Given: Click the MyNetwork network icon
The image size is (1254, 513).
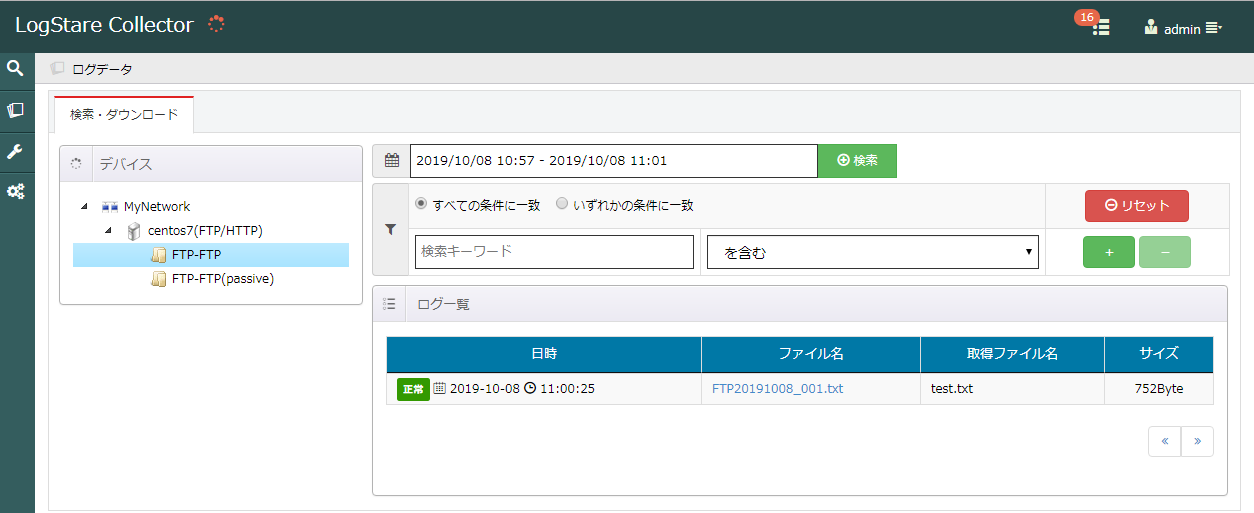Looking at the screenshot, I should point(110,207).
